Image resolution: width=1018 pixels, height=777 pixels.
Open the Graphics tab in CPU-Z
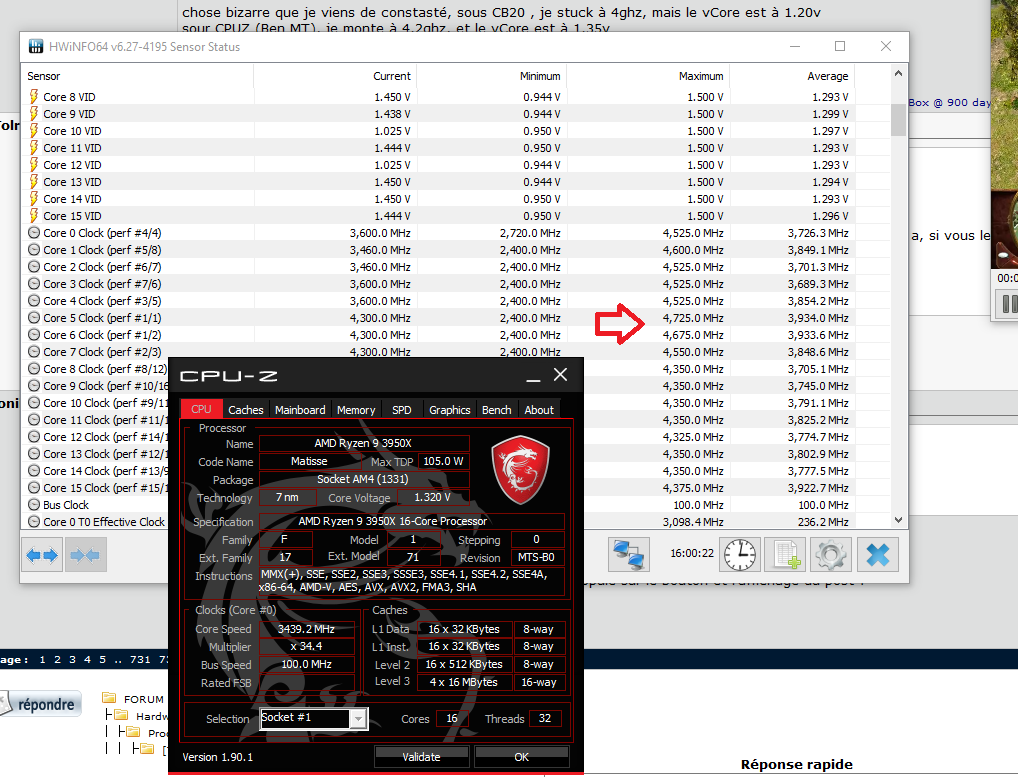pos(449,410)
